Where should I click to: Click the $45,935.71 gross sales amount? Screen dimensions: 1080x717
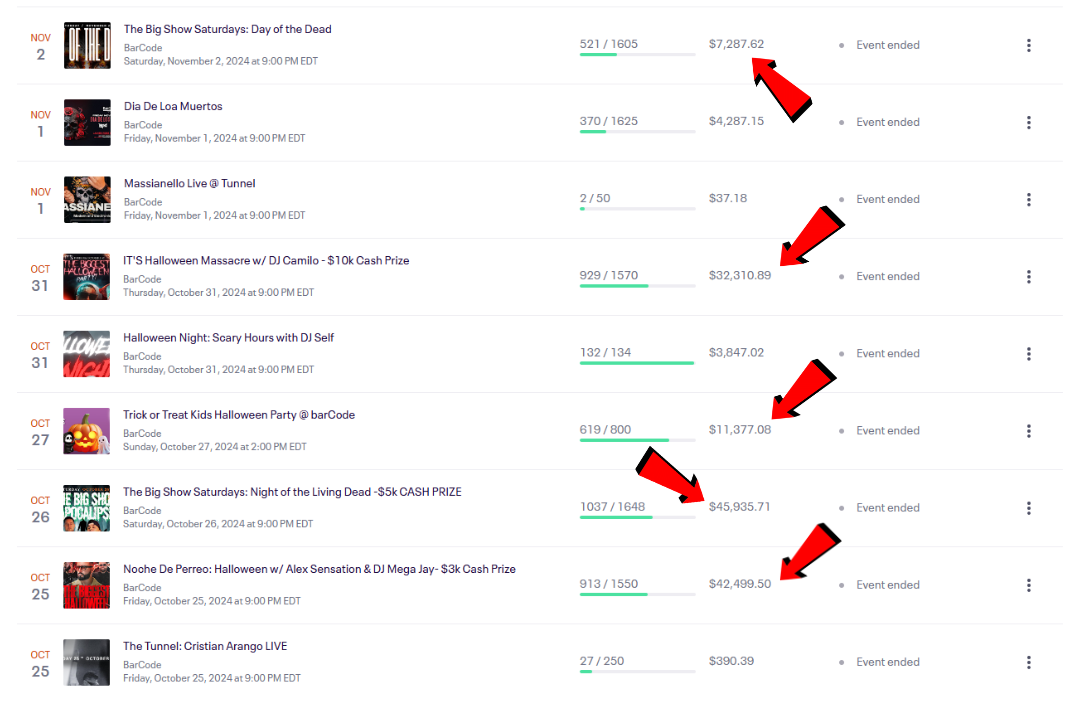click(x=739, y=507)
